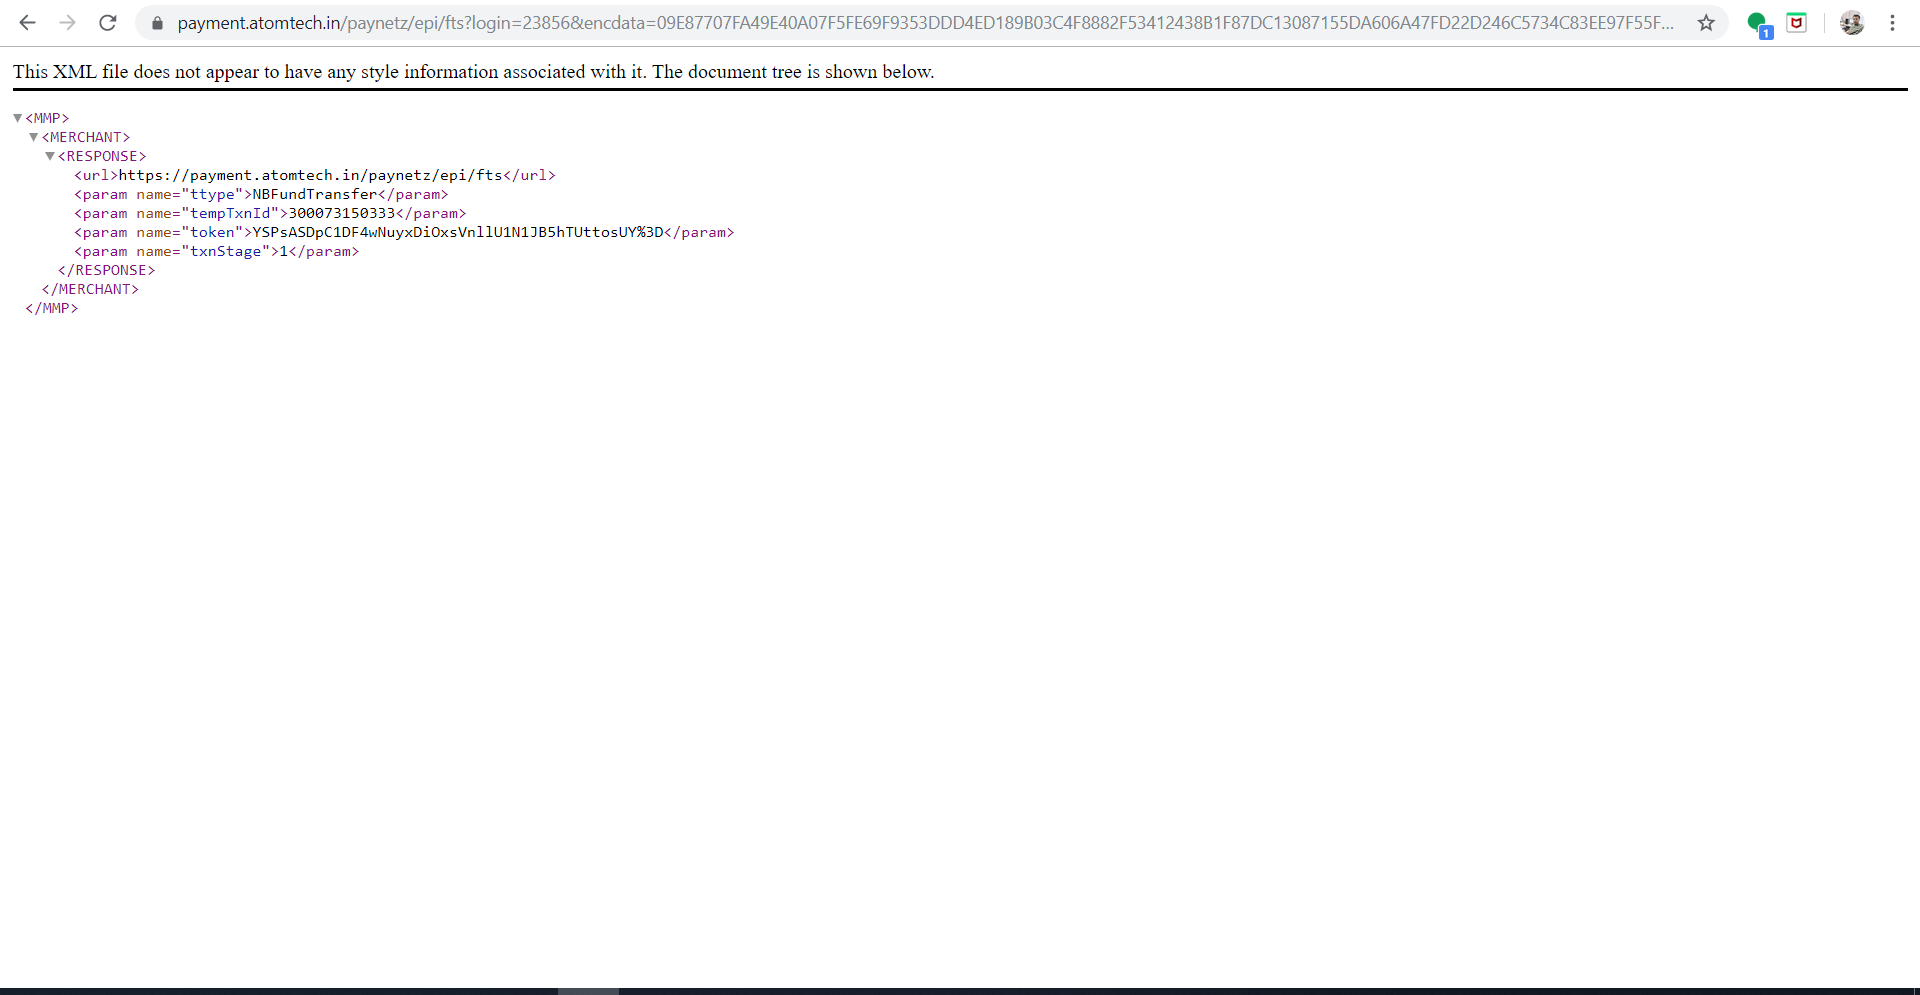Click the closing MERCHANT tag
The width and height of the screenshot is (1920, 995).
click(90, 289)
